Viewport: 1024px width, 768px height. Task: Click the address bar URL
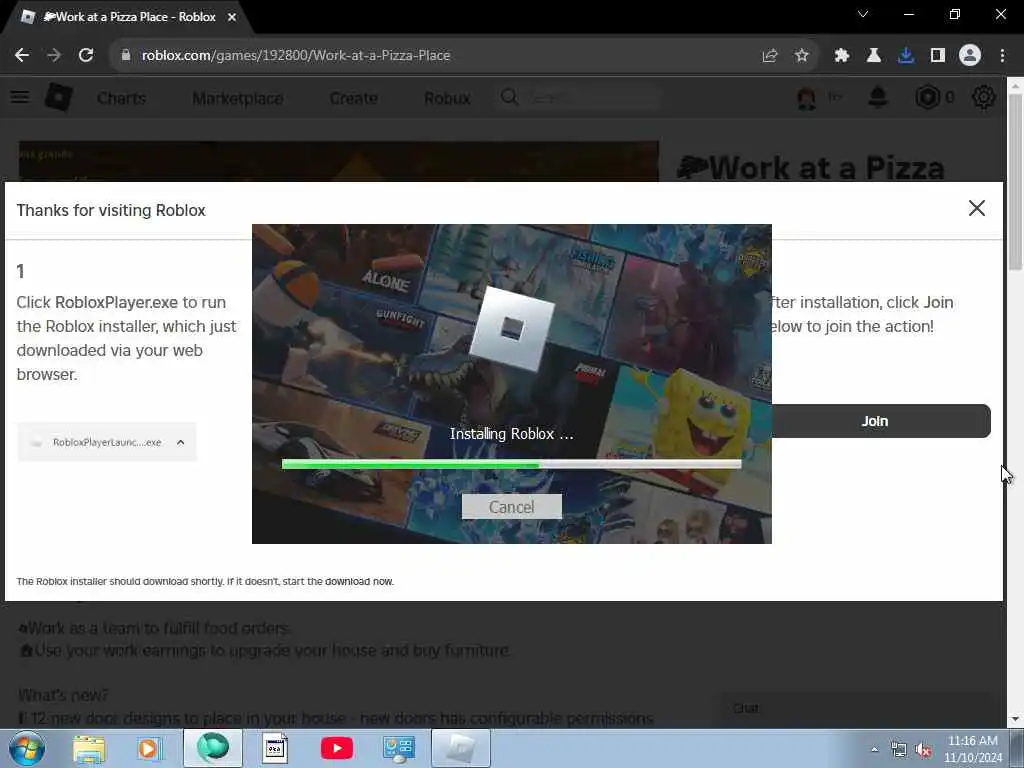(296, 56)
